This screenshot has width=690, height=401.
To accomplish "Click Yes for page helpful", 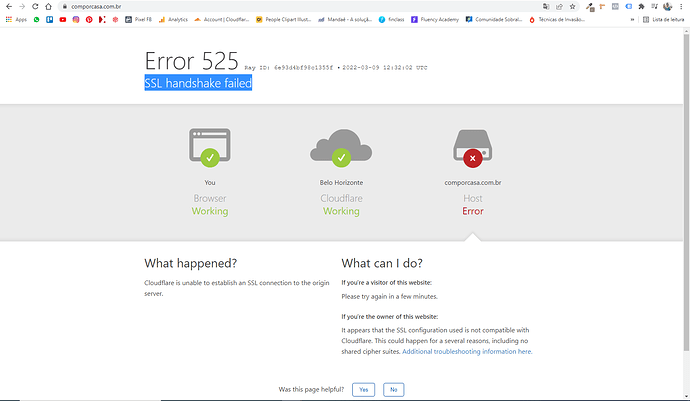I will [x=363, y=390].
